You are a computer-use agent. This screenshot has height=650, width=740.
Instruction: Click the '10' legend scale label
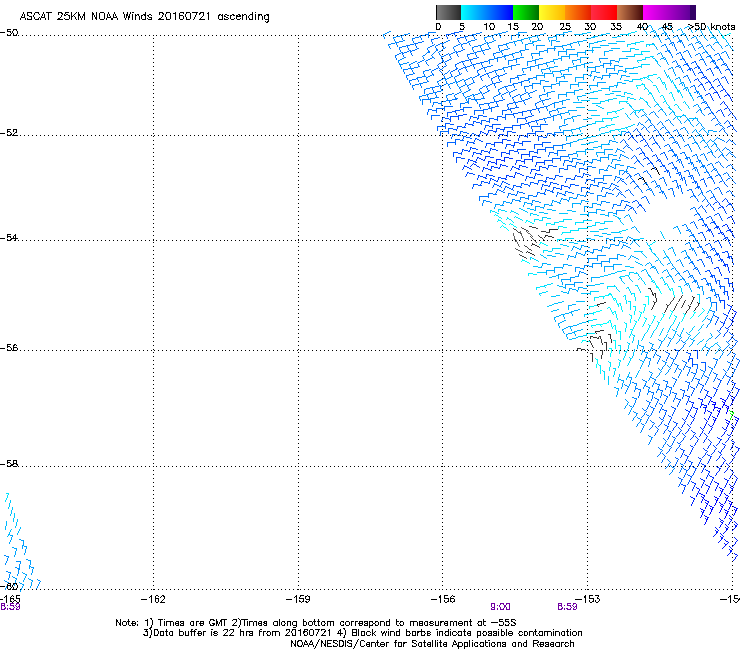(x=489, y=27)
